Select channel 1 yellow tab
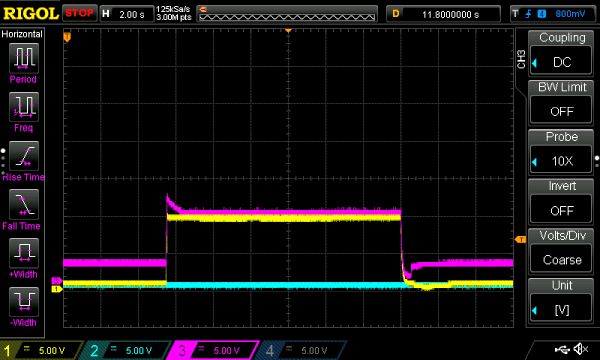This screenshot has height=360, width=600. pyautogui.click(x=40, y=350)
